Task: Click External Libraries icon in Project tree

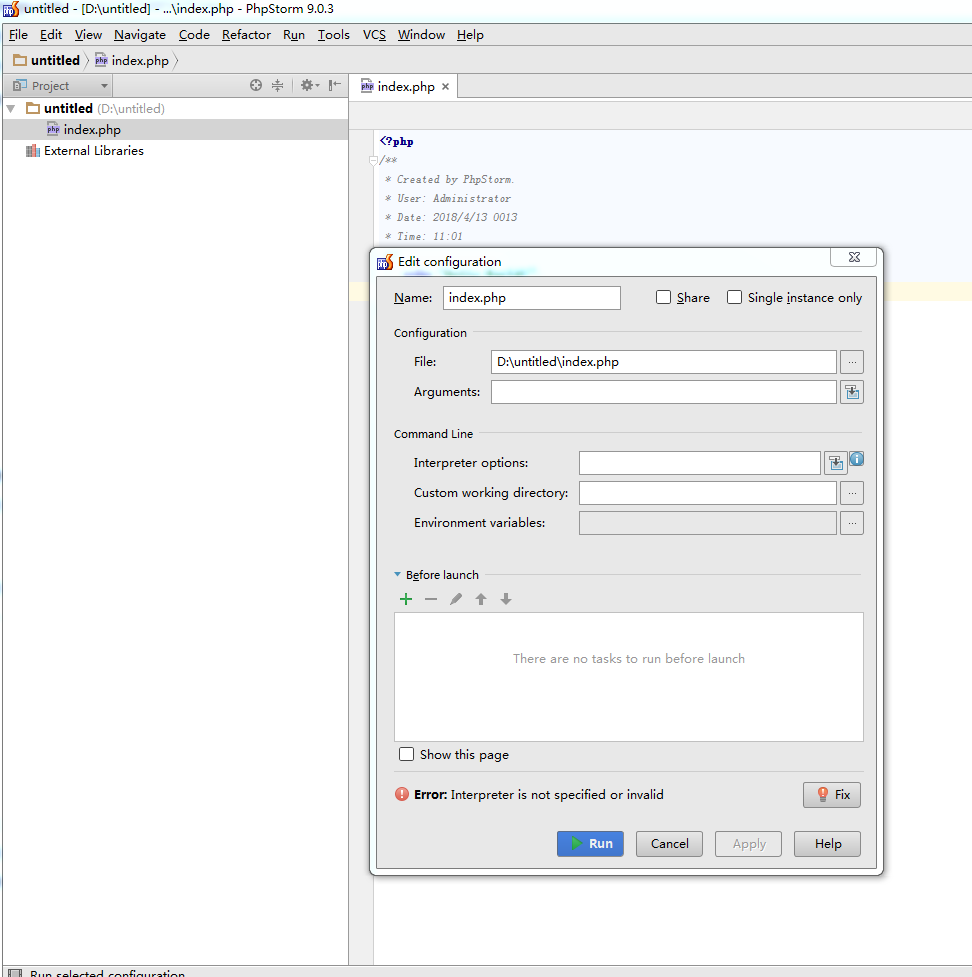Action: pos(32,151)
